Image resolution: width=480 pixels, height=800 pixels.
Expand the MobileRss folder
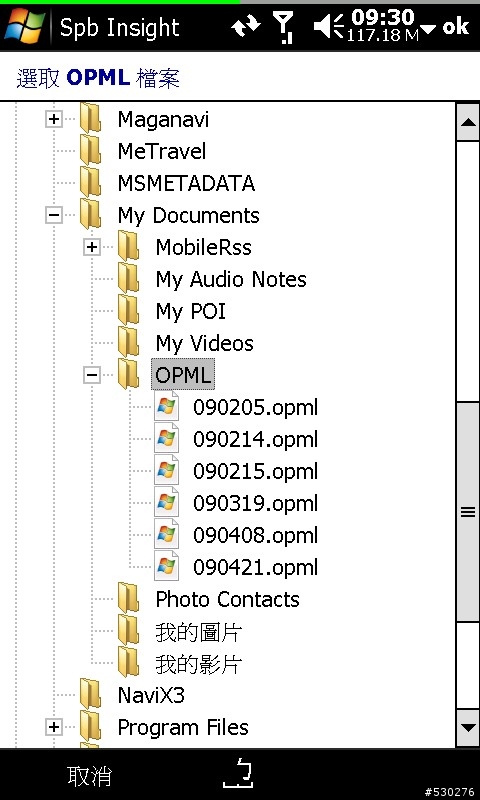(x=91, y=247)
